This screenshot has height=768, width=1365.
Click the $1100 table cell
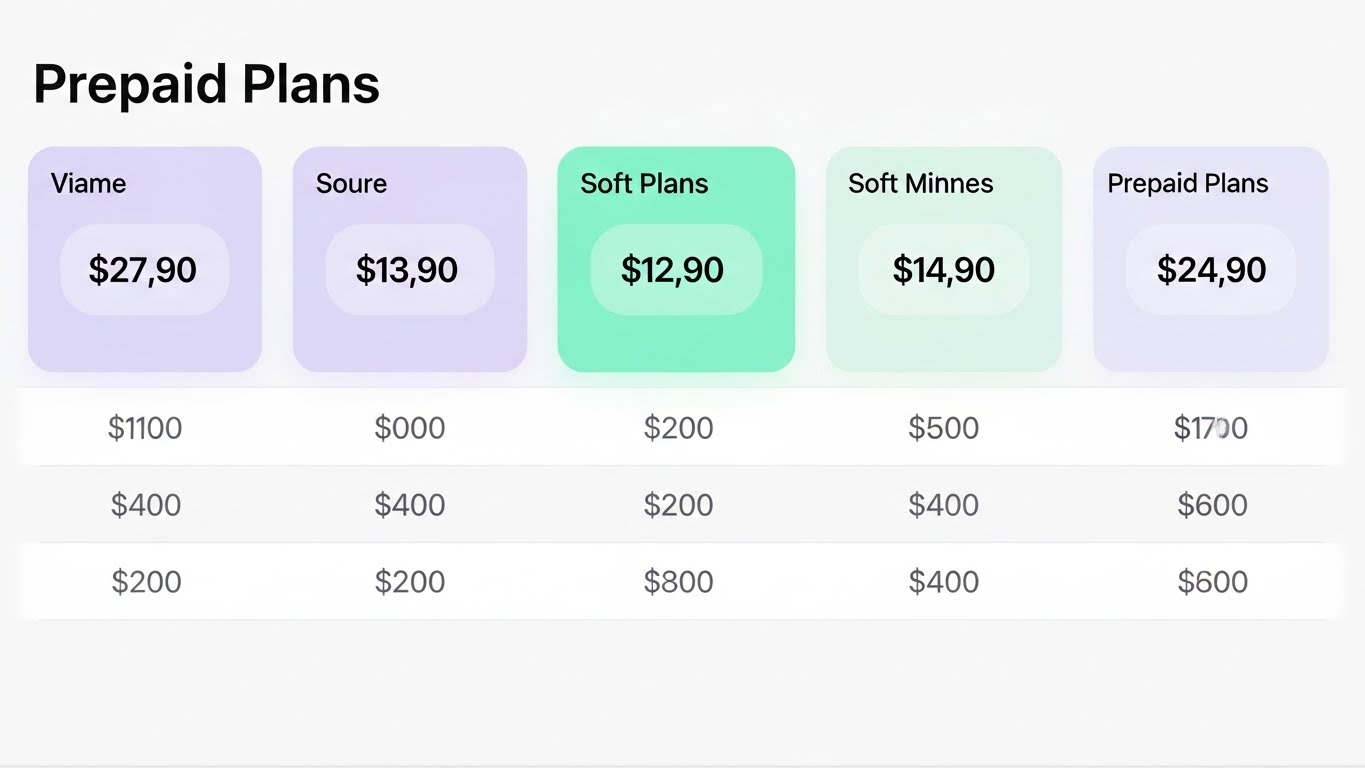(x=145, y=428)
